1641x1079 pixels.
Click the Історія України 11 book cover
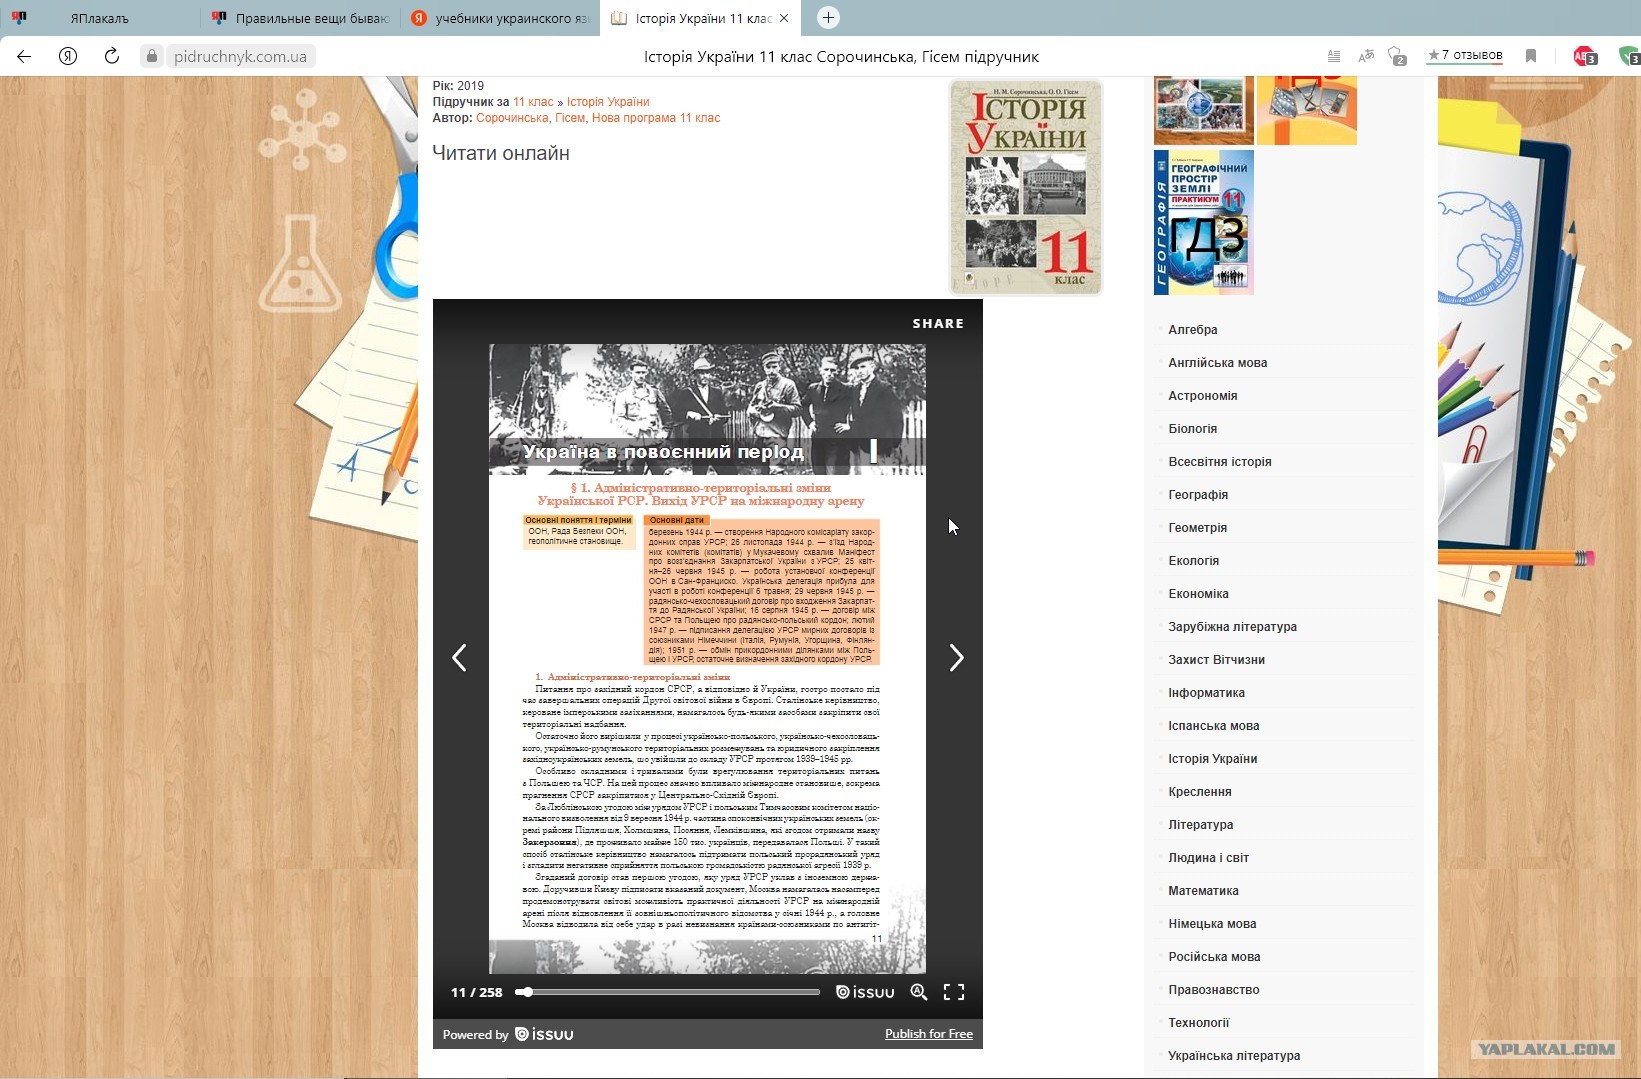pyautogui.click(x=1026, y=187)
